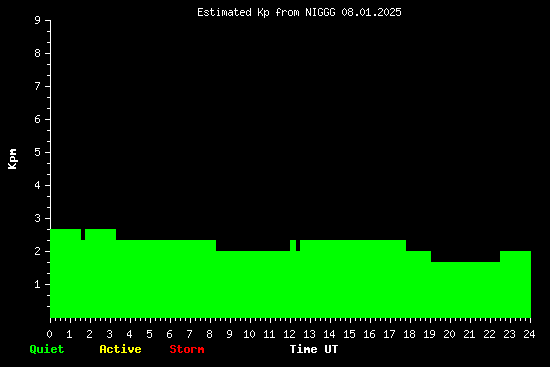Click the hour 12 tick label
The height and width of the screenshot is (367, 550).
click(x=289, y=334)
